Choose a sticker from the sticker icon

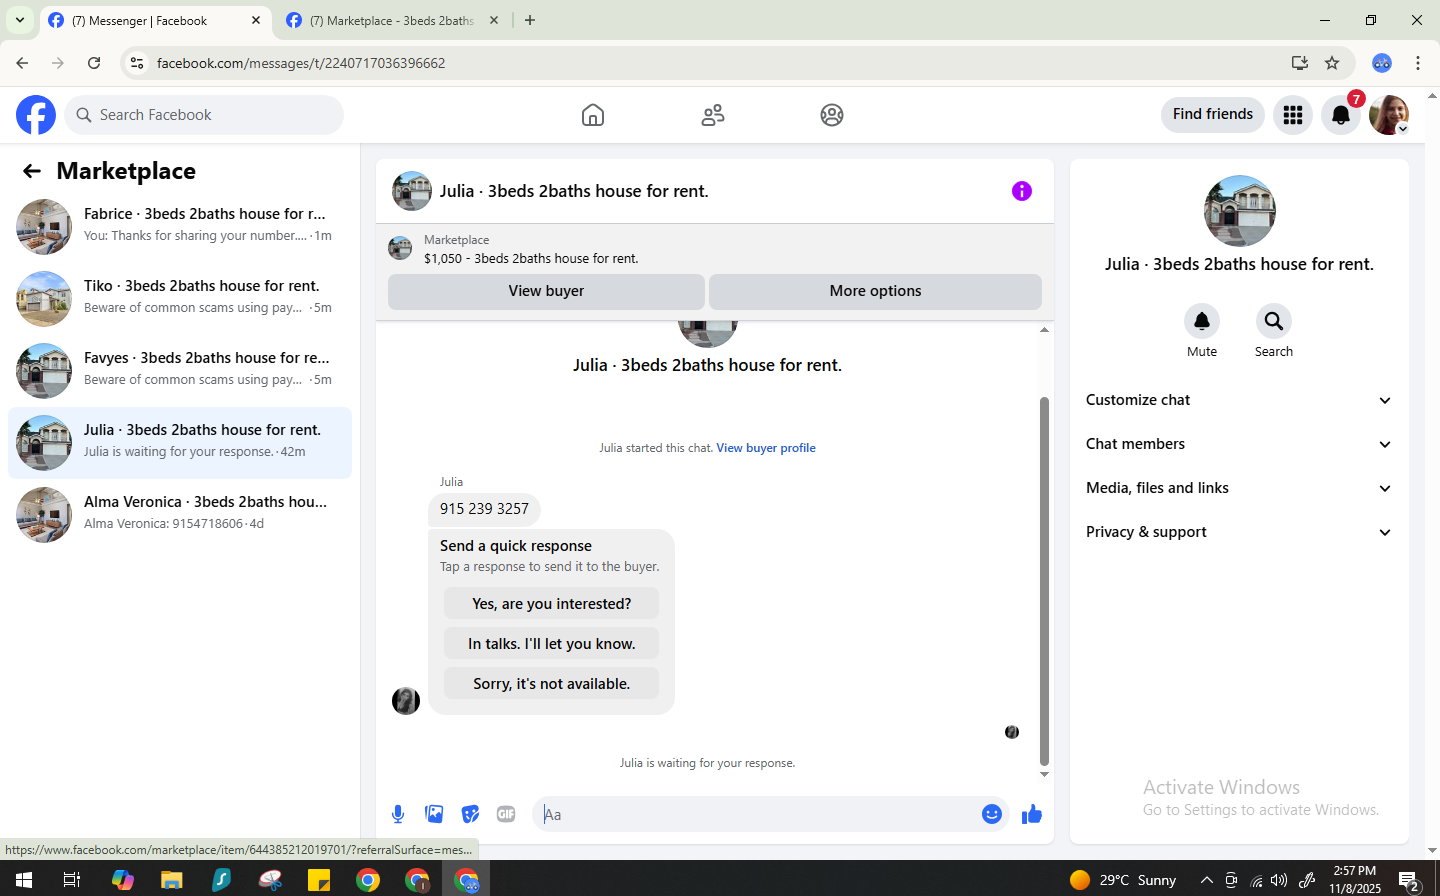470,814
